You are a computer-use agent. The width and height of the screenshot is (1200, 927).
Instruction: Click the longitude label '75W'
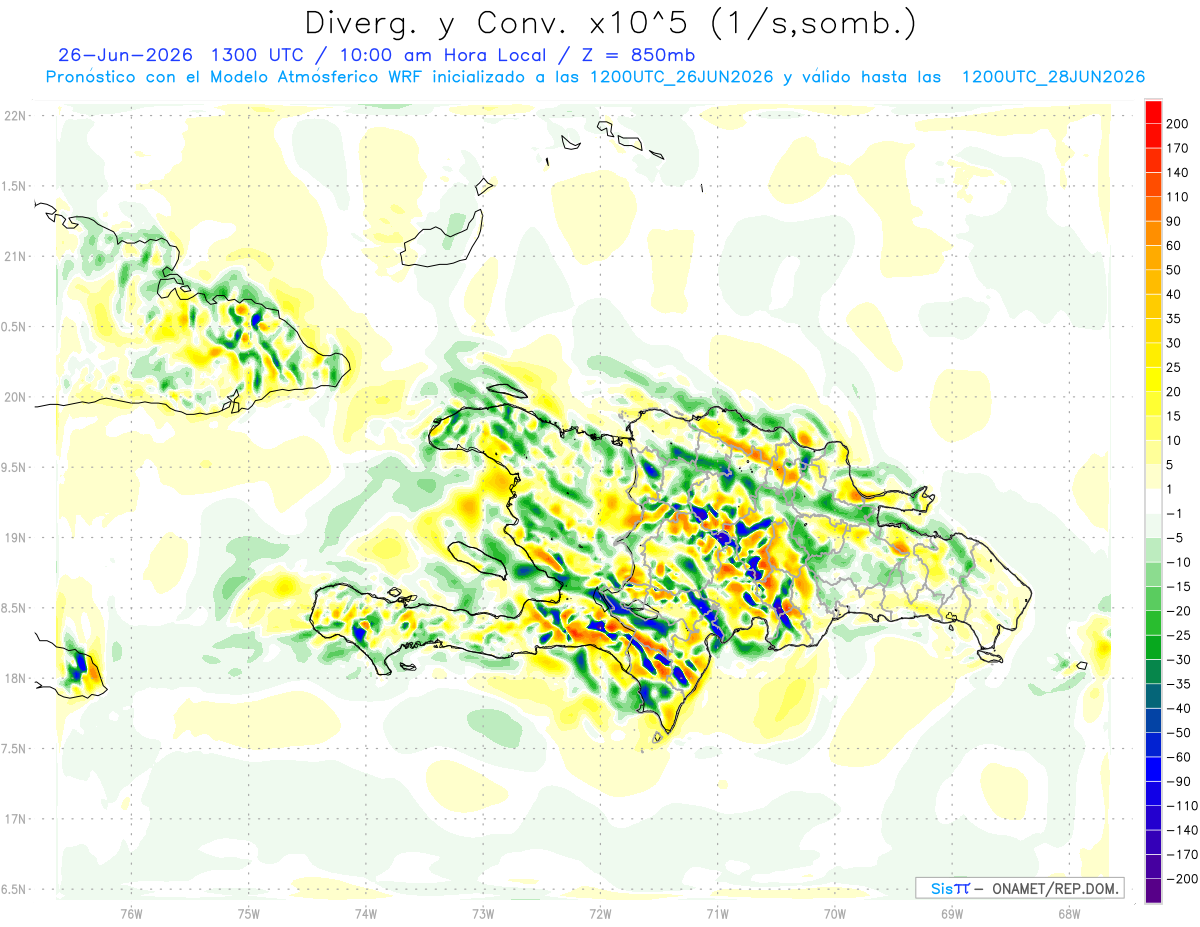click(249, 914)
